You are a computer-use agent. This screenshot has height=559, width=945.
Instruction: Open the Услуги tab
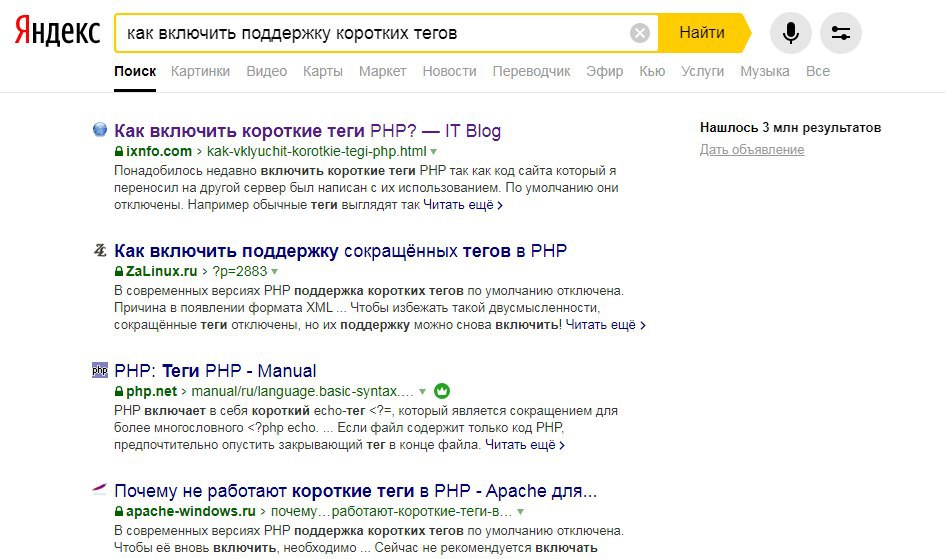point(702,71)
